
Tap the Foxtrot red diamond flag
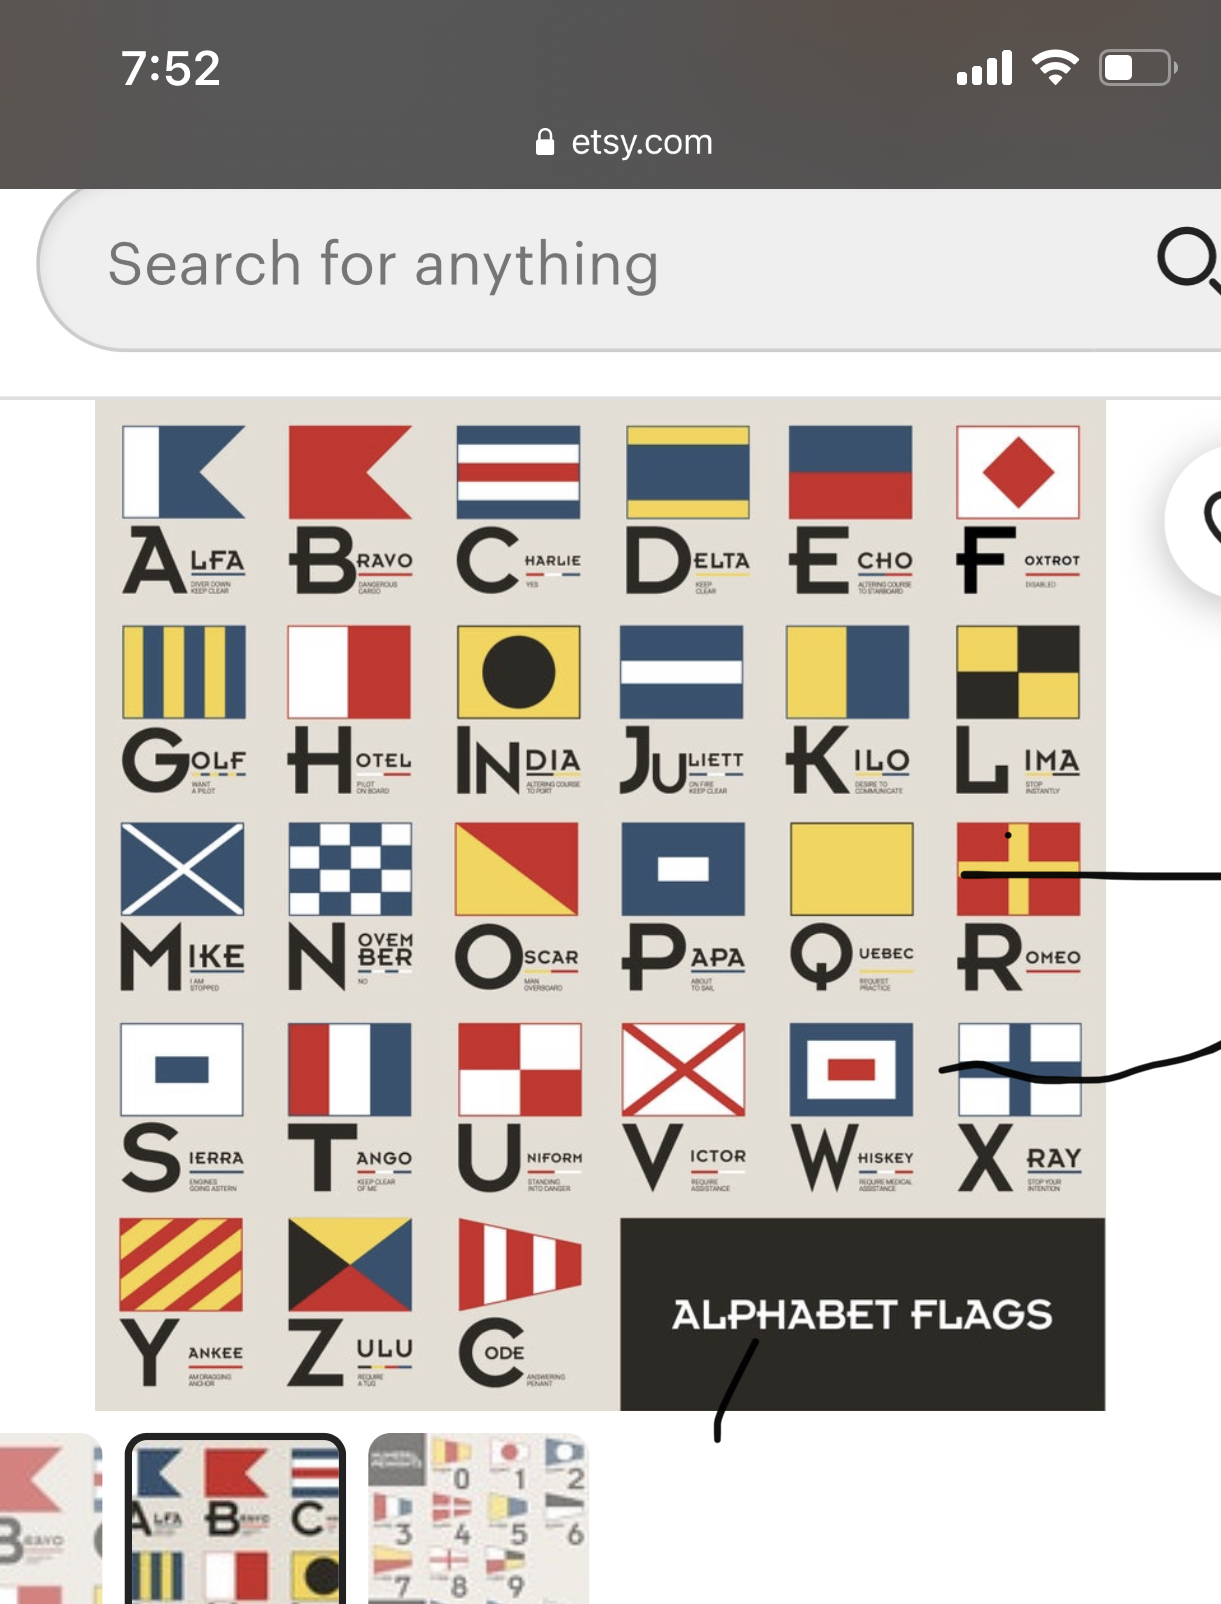1018,472
